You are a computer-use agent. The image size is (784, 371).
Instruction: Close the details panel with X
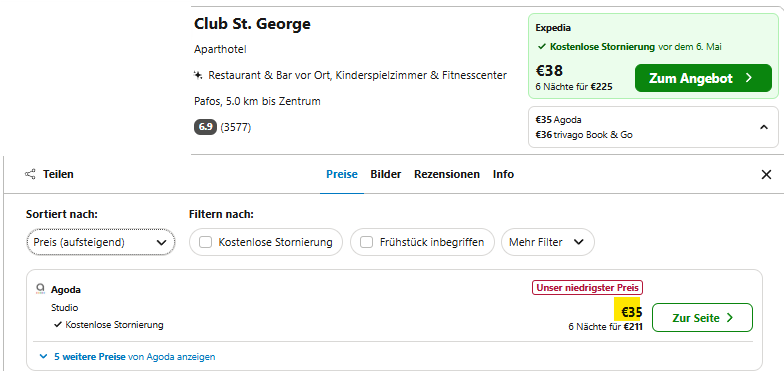tap(766, 174)
